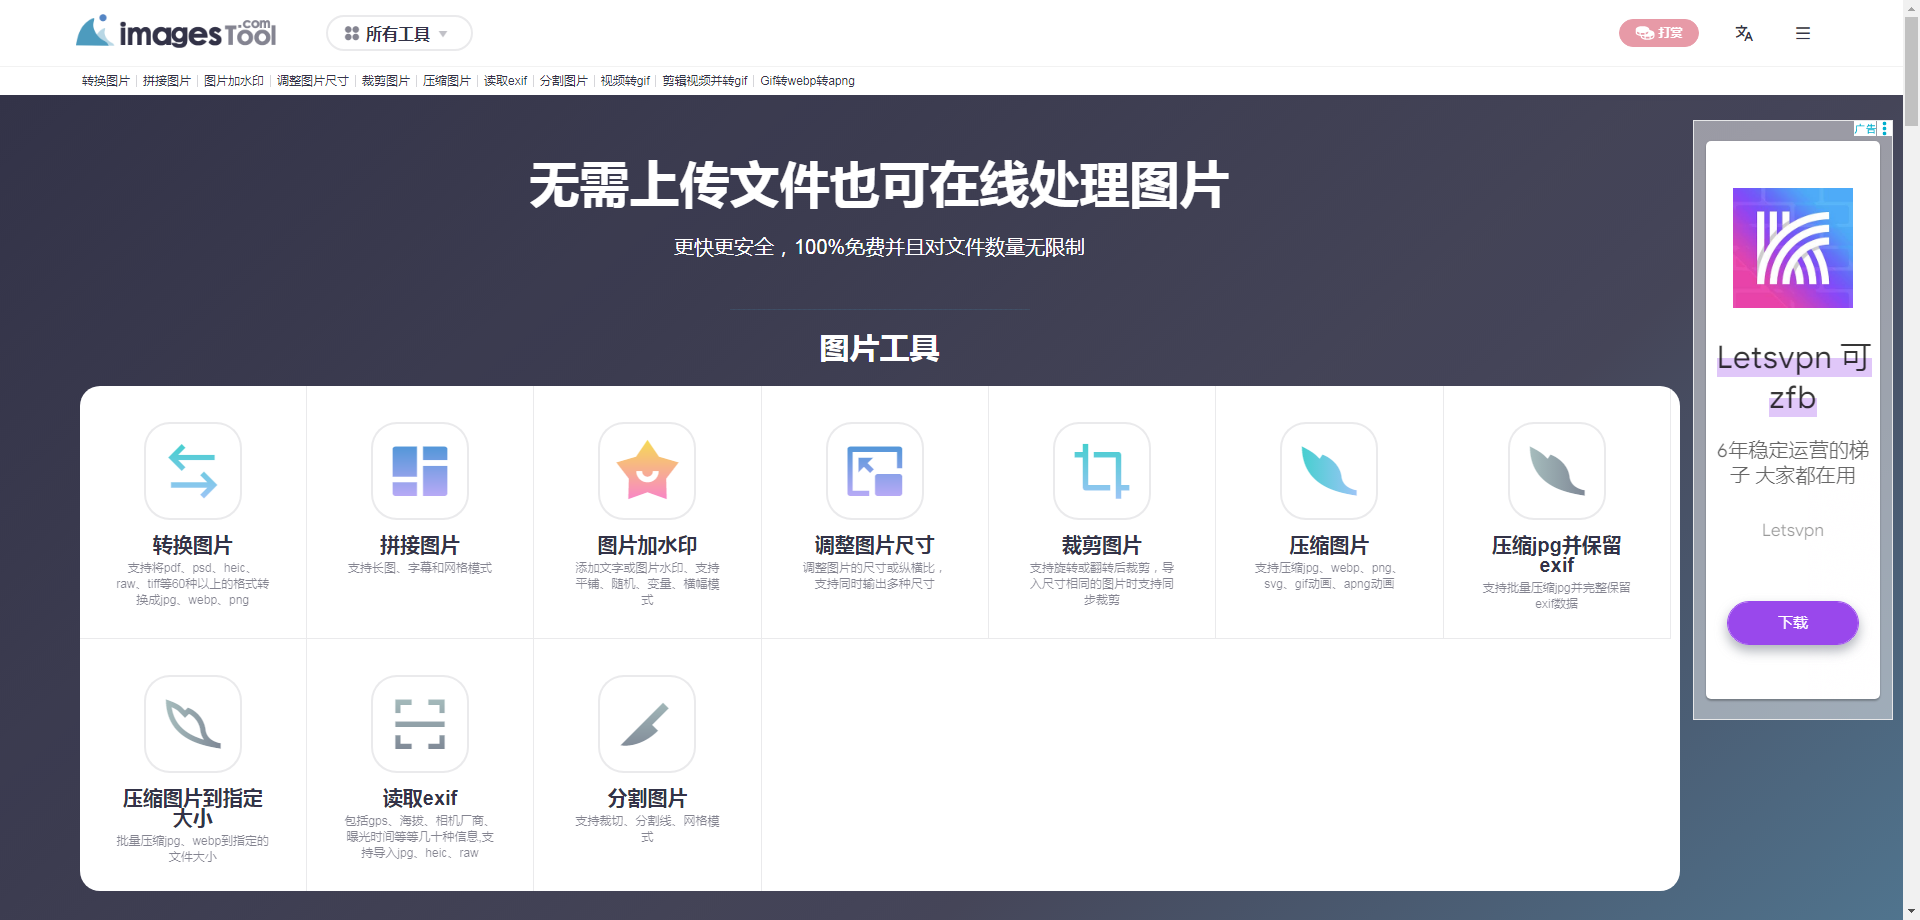Screen dimensions: 1920x920
Task: Click the language translate icon
Action: 1744,33
